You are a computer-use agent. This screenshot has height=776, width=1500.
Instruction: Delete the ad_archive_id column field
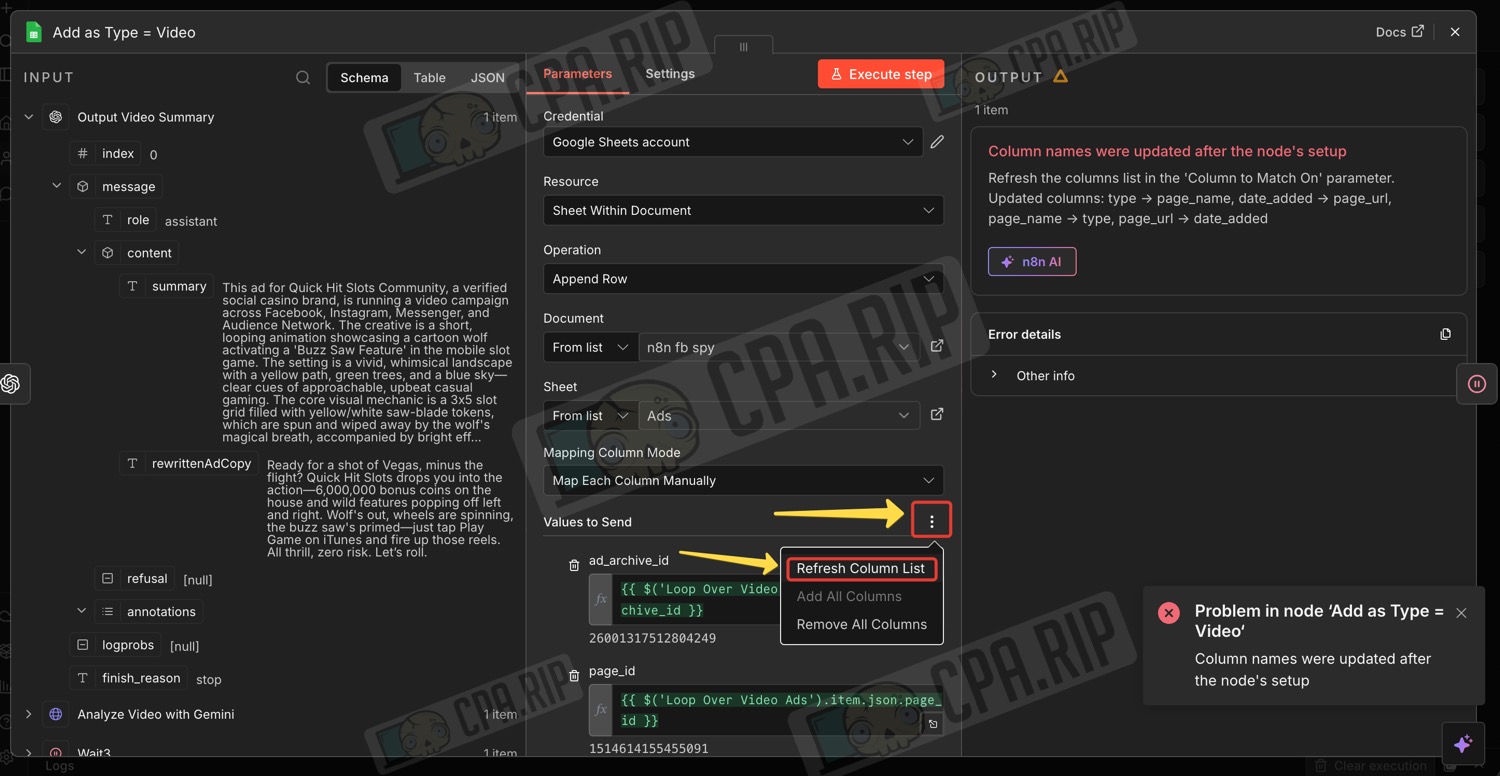574,565
